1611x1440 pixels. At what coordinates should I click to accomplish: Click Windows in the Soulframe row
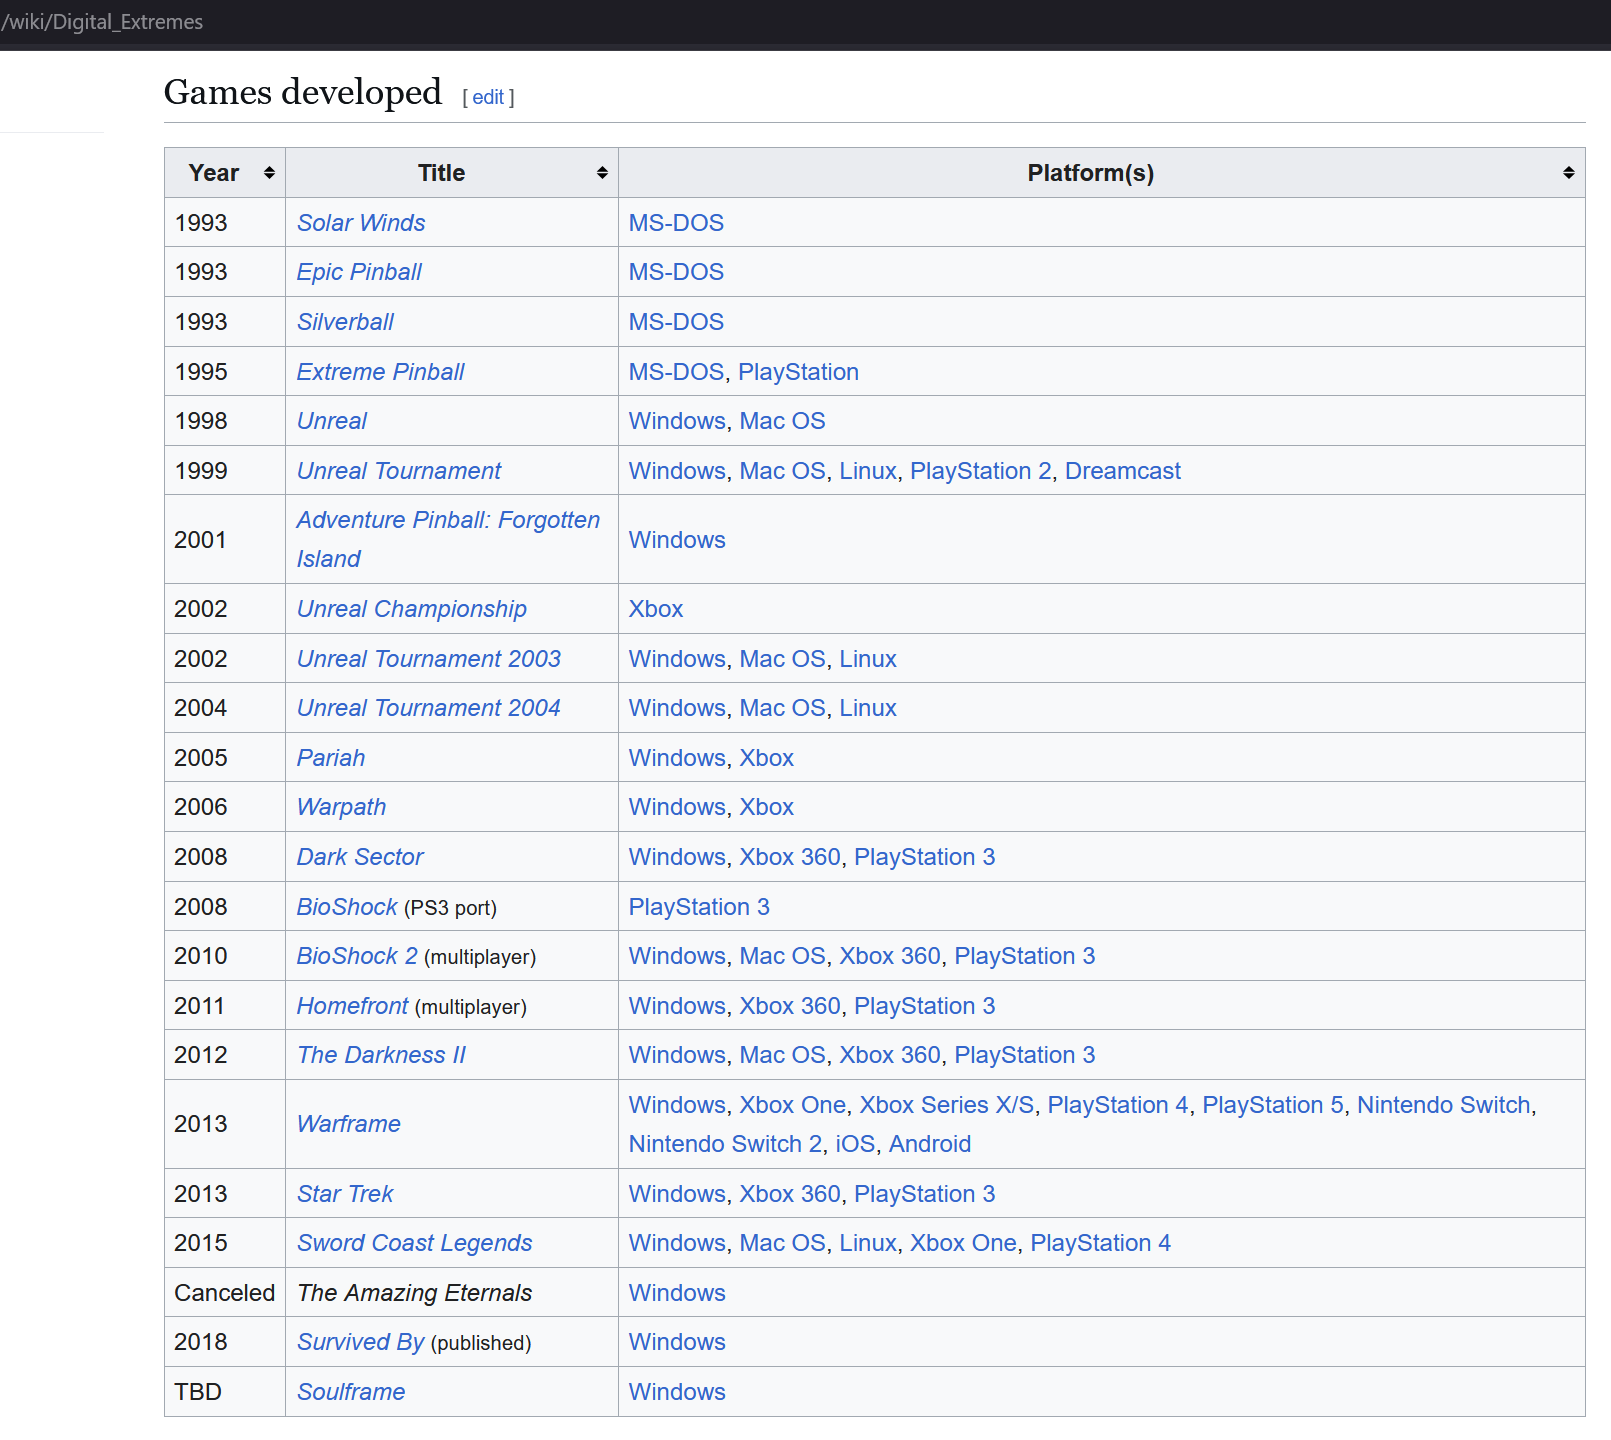tap(677, 1392)
